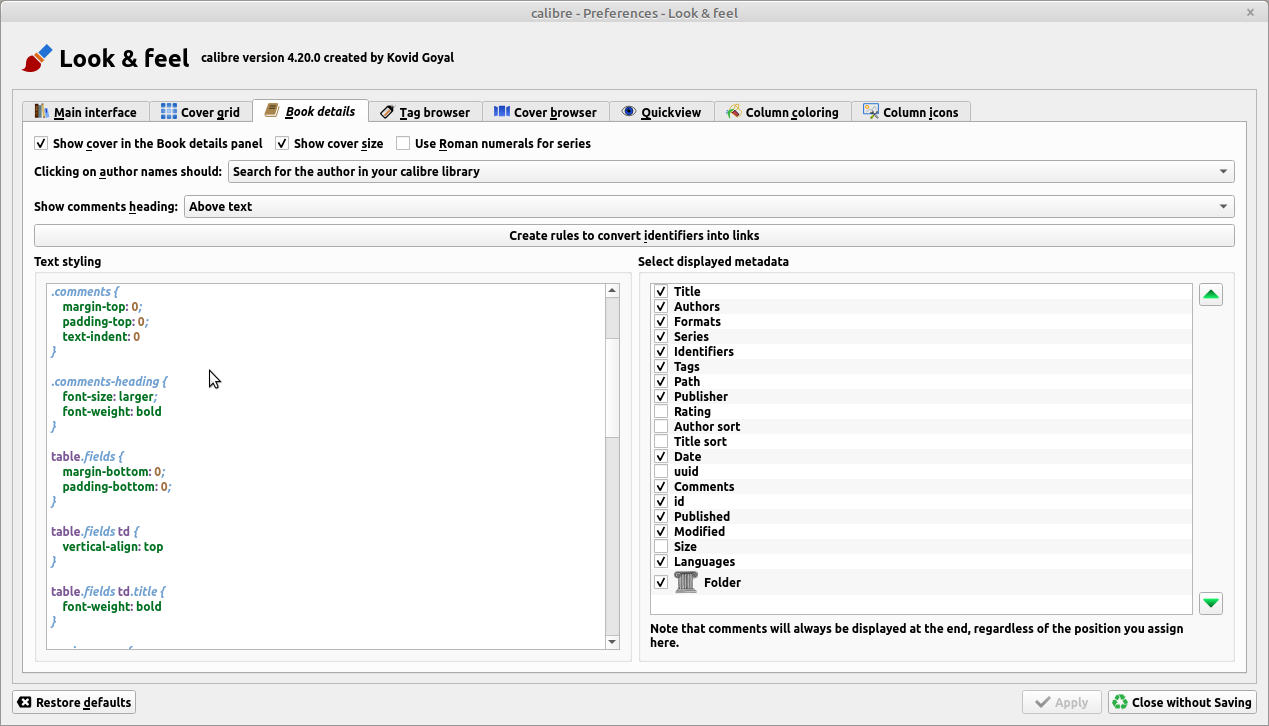Click the Text styling scrollbar down arrow
This screenshot has width=1269, height=726.
point(613,642)
